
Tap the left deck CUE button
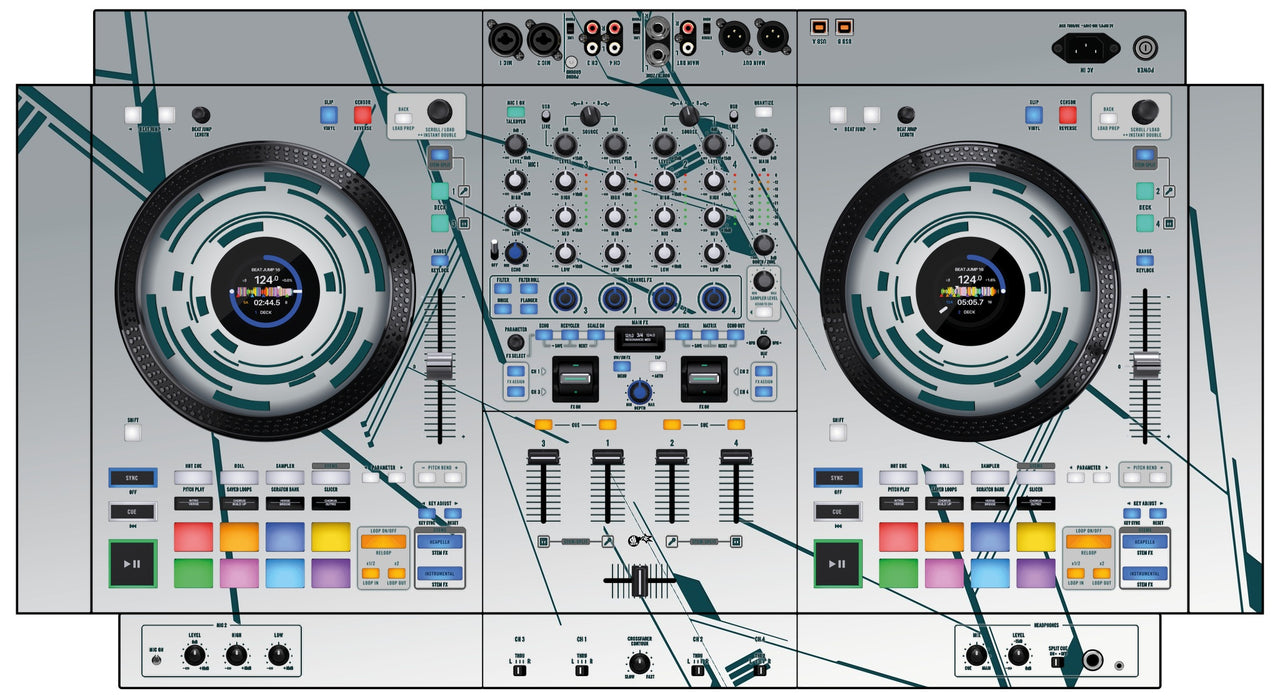tap(133, 512)
